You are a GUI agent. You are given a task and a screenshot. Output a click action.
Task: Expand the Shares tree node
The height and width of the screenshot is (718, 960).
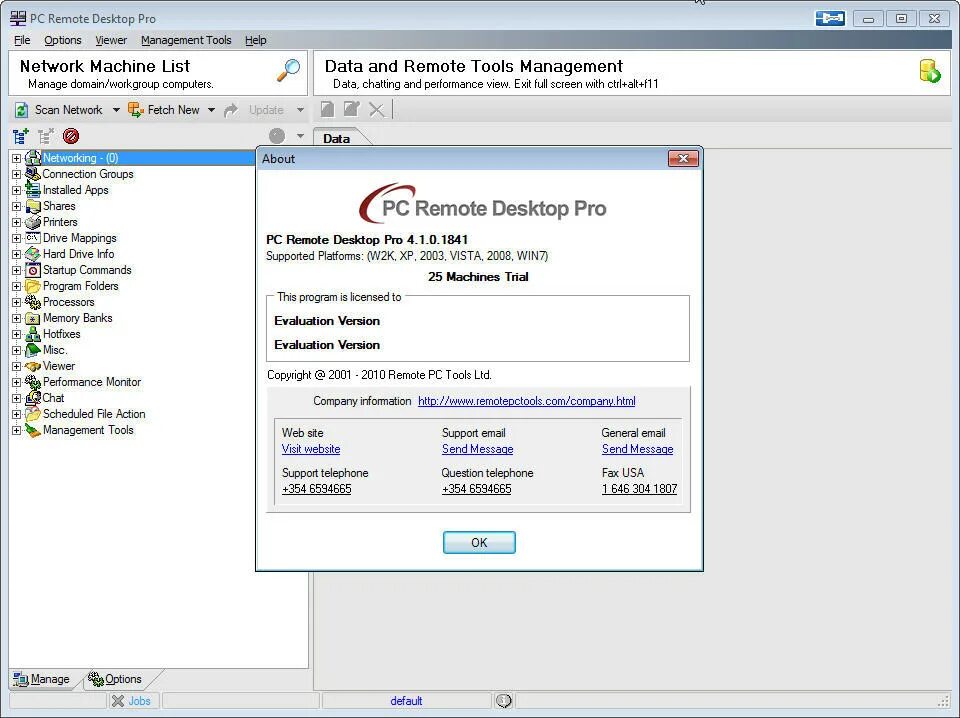[17, 206]
